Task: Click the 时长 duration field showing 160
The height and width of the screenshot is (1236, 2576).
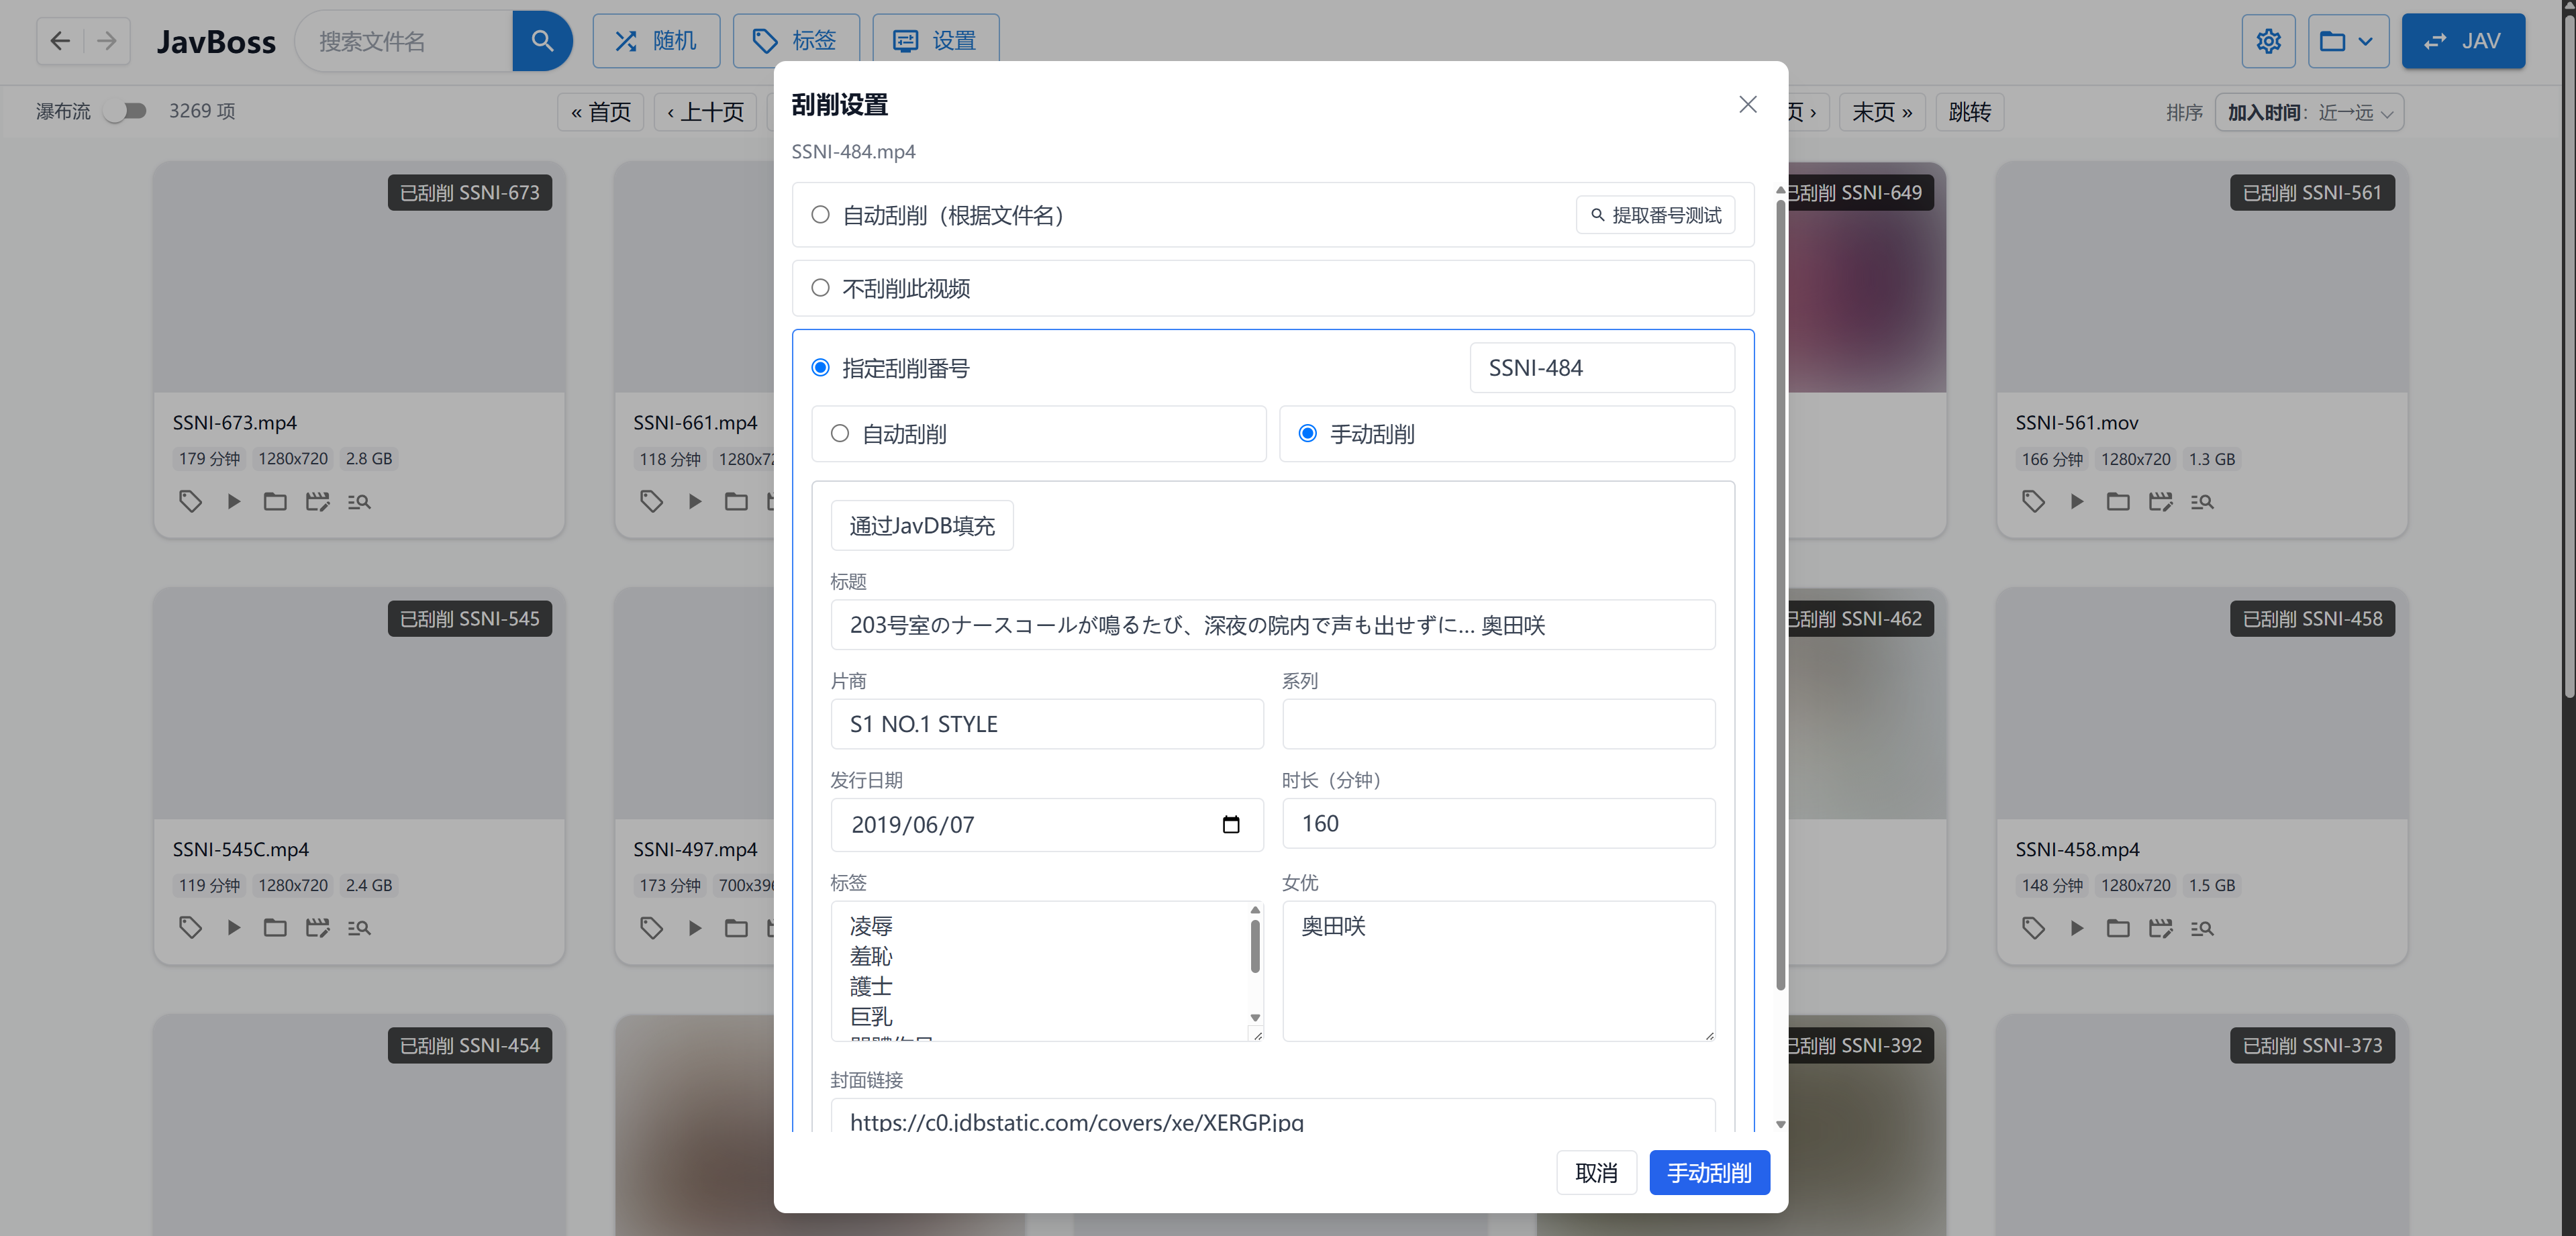Action: 1498,824
